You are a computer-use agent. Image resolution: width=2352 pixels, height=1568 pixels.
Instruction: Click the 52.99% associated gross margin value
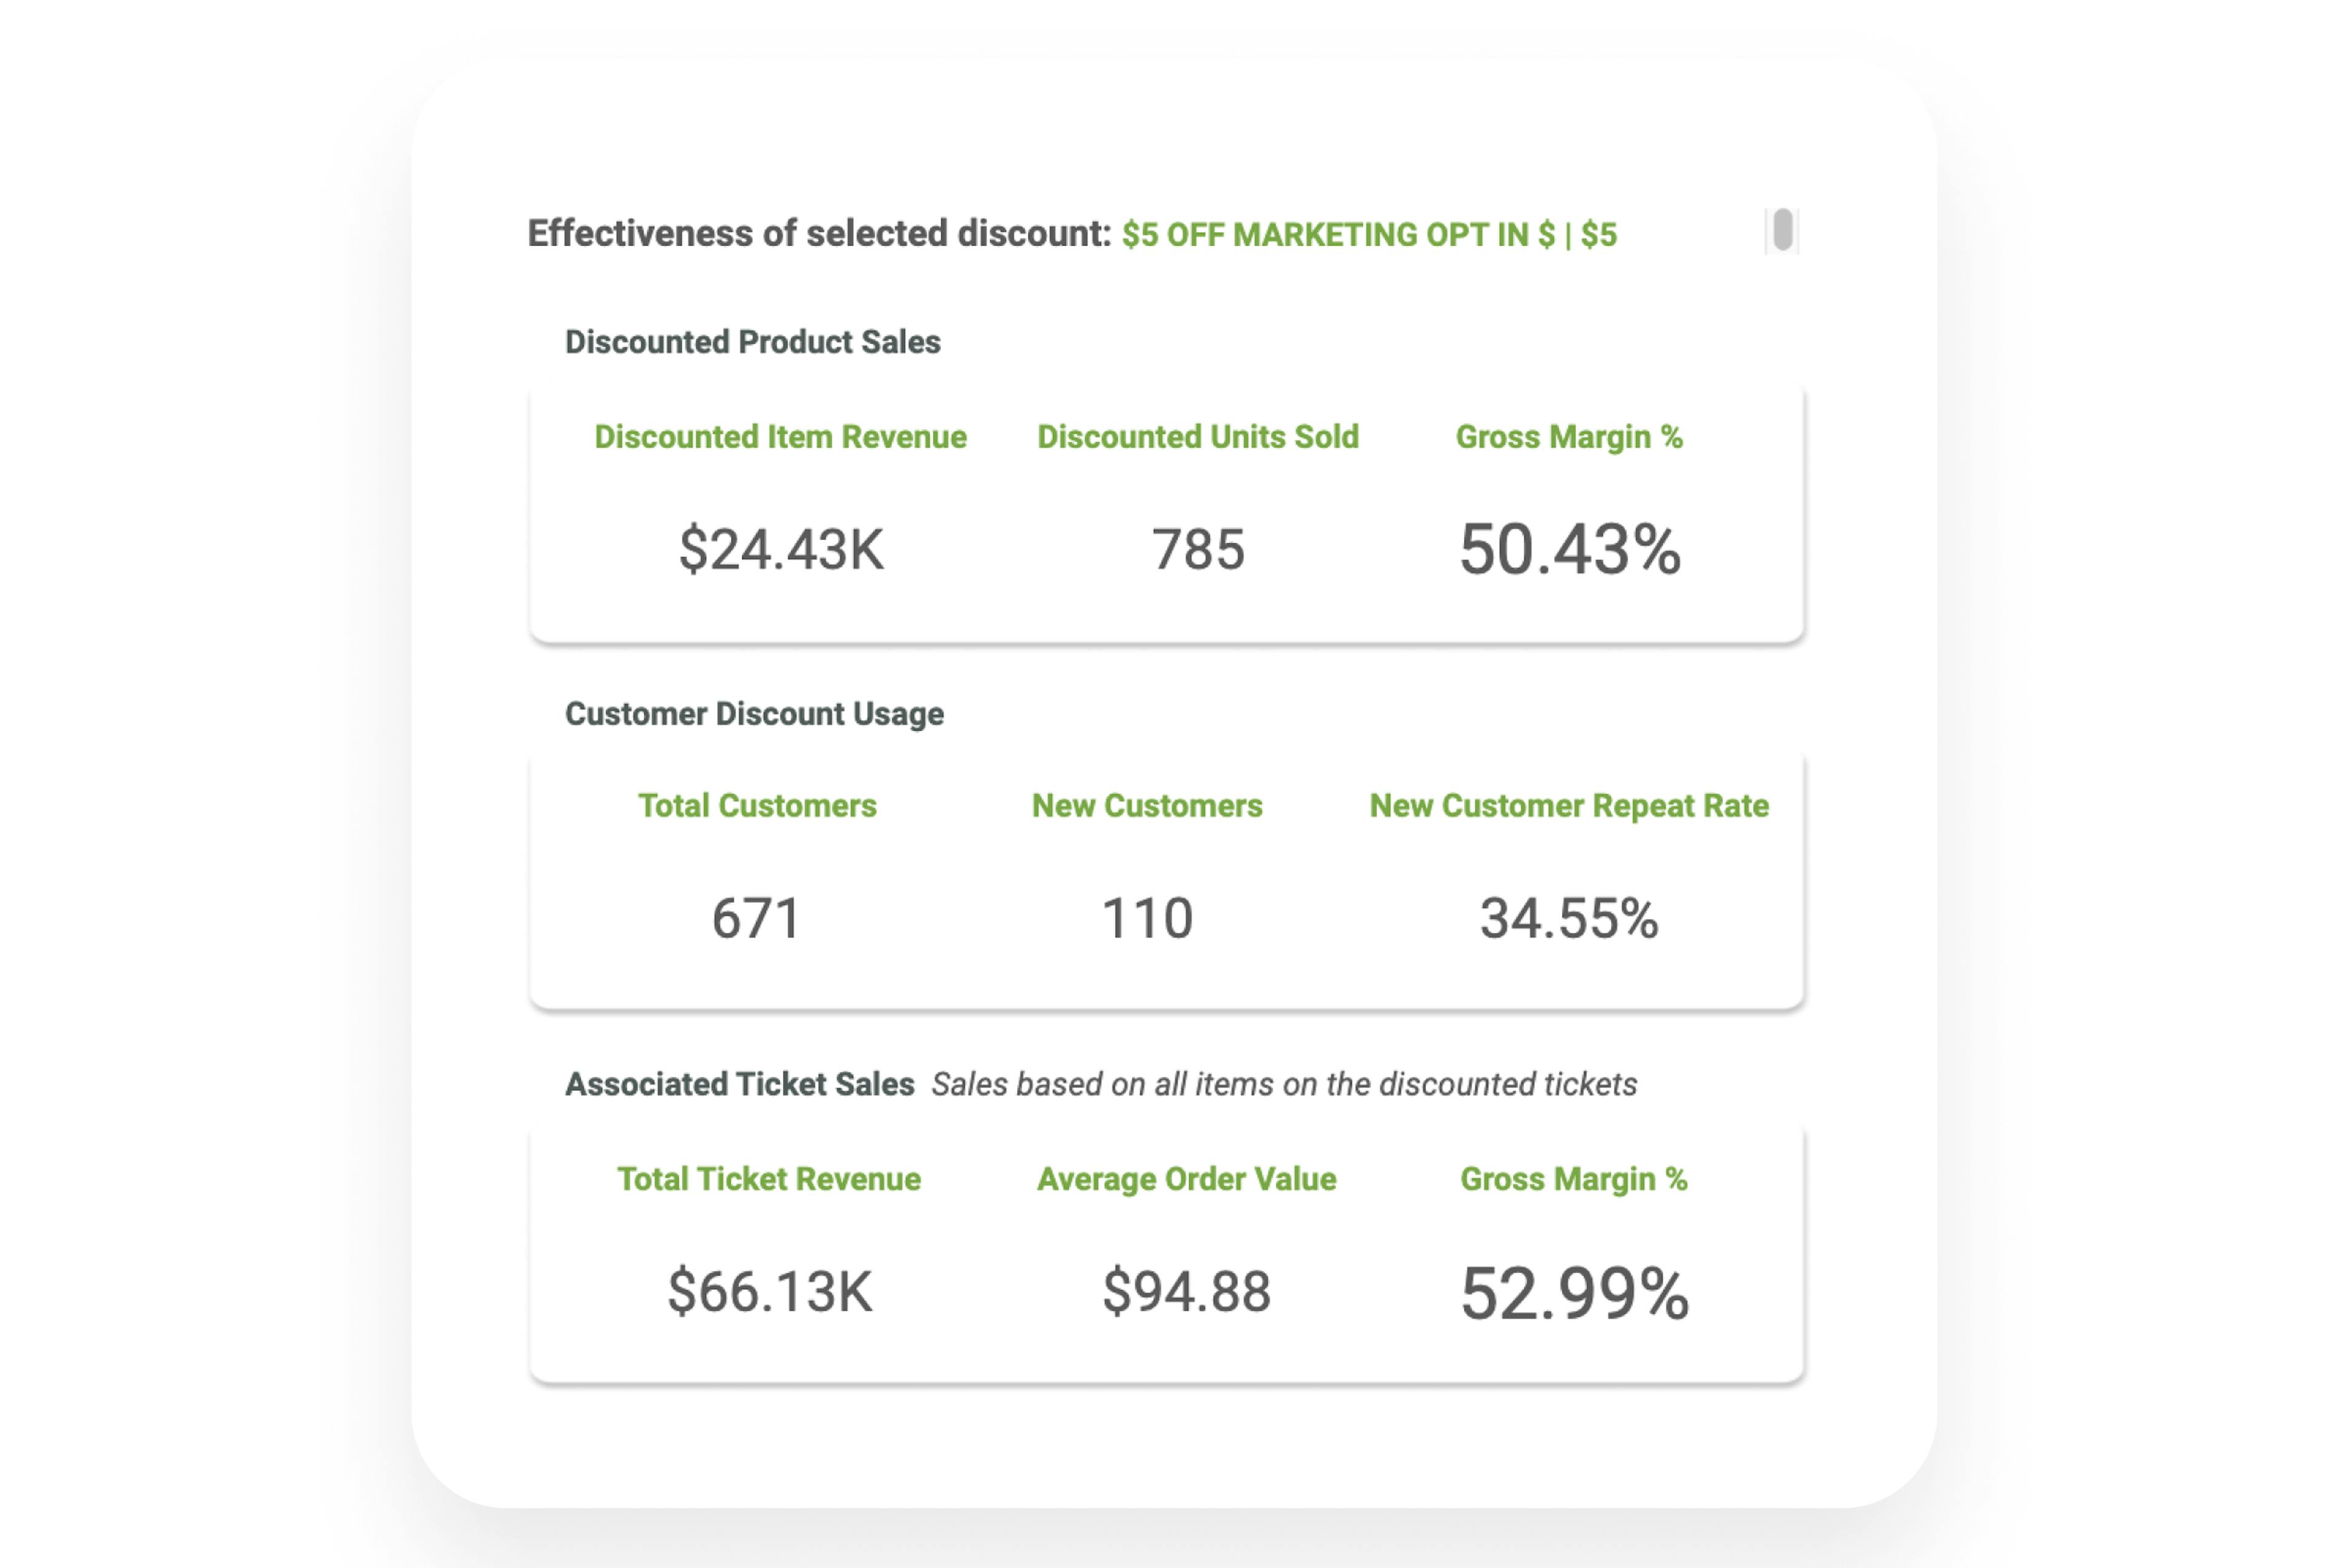[x=1573, y=1293]
